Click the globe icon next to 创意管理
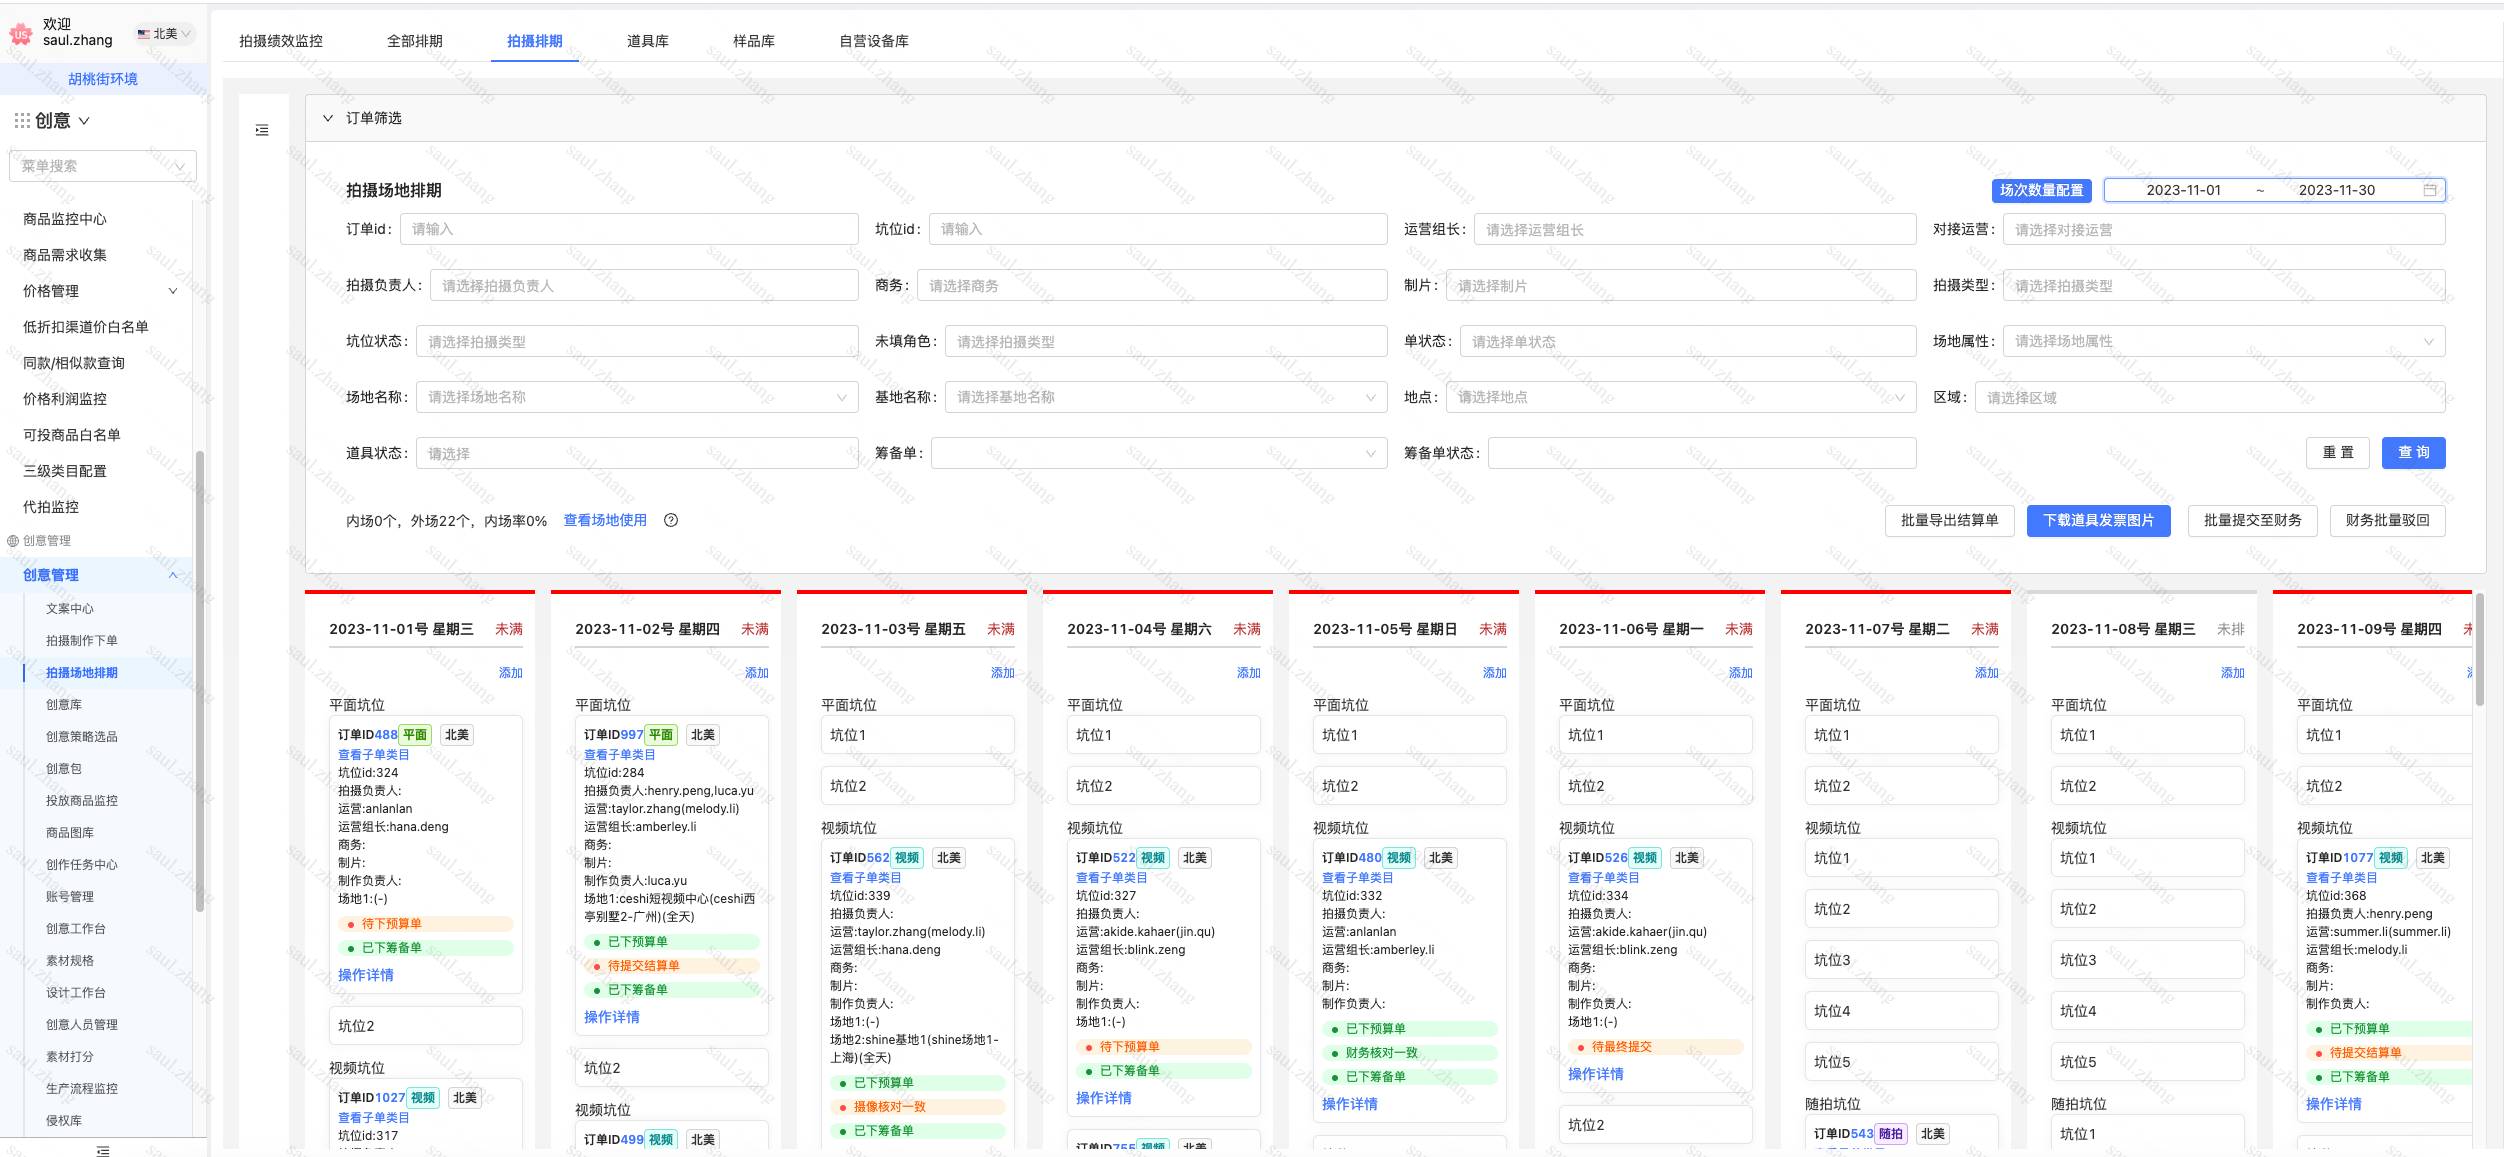Screen dimensions: 2504x1157 point(13,541)
